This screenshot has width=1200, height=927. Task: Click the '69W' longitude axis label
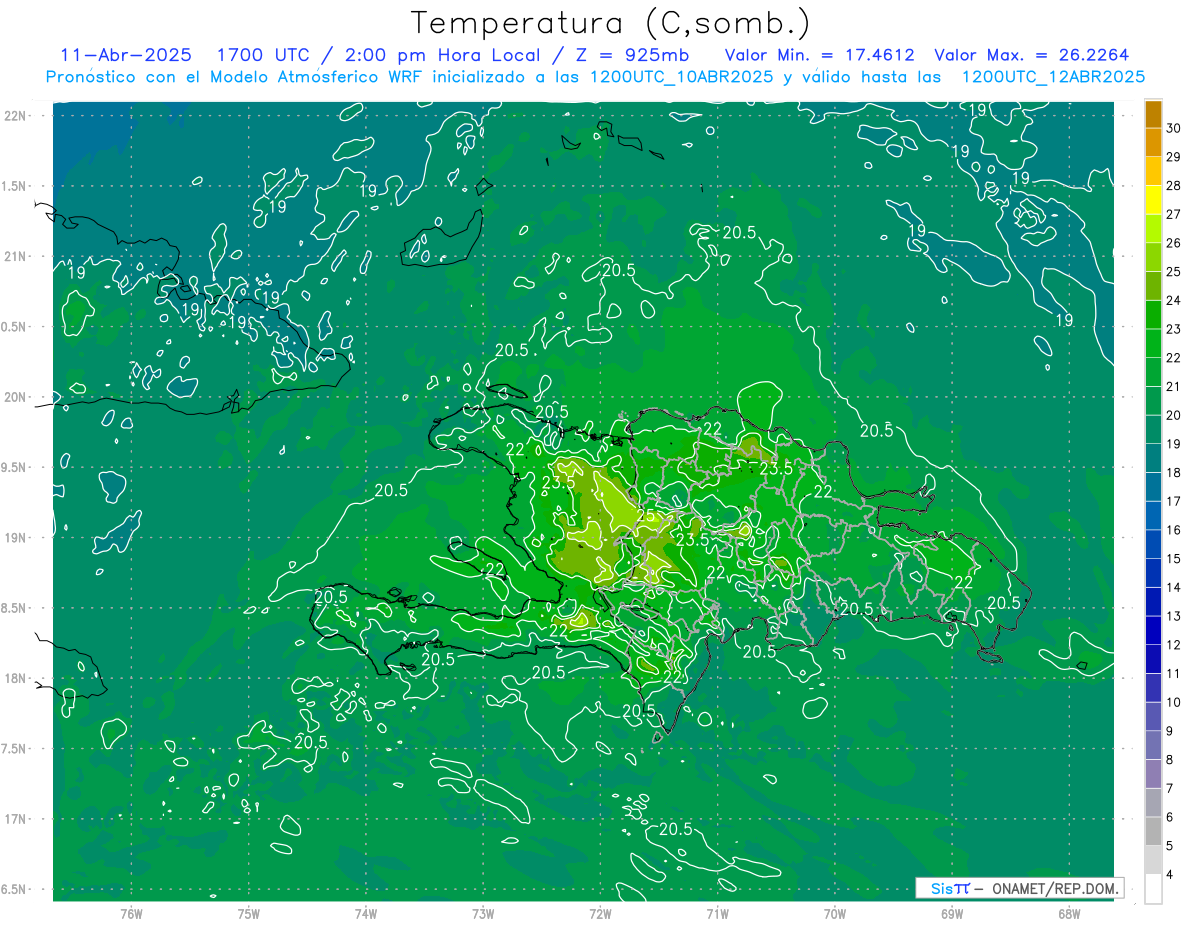(x=952, y=914)
